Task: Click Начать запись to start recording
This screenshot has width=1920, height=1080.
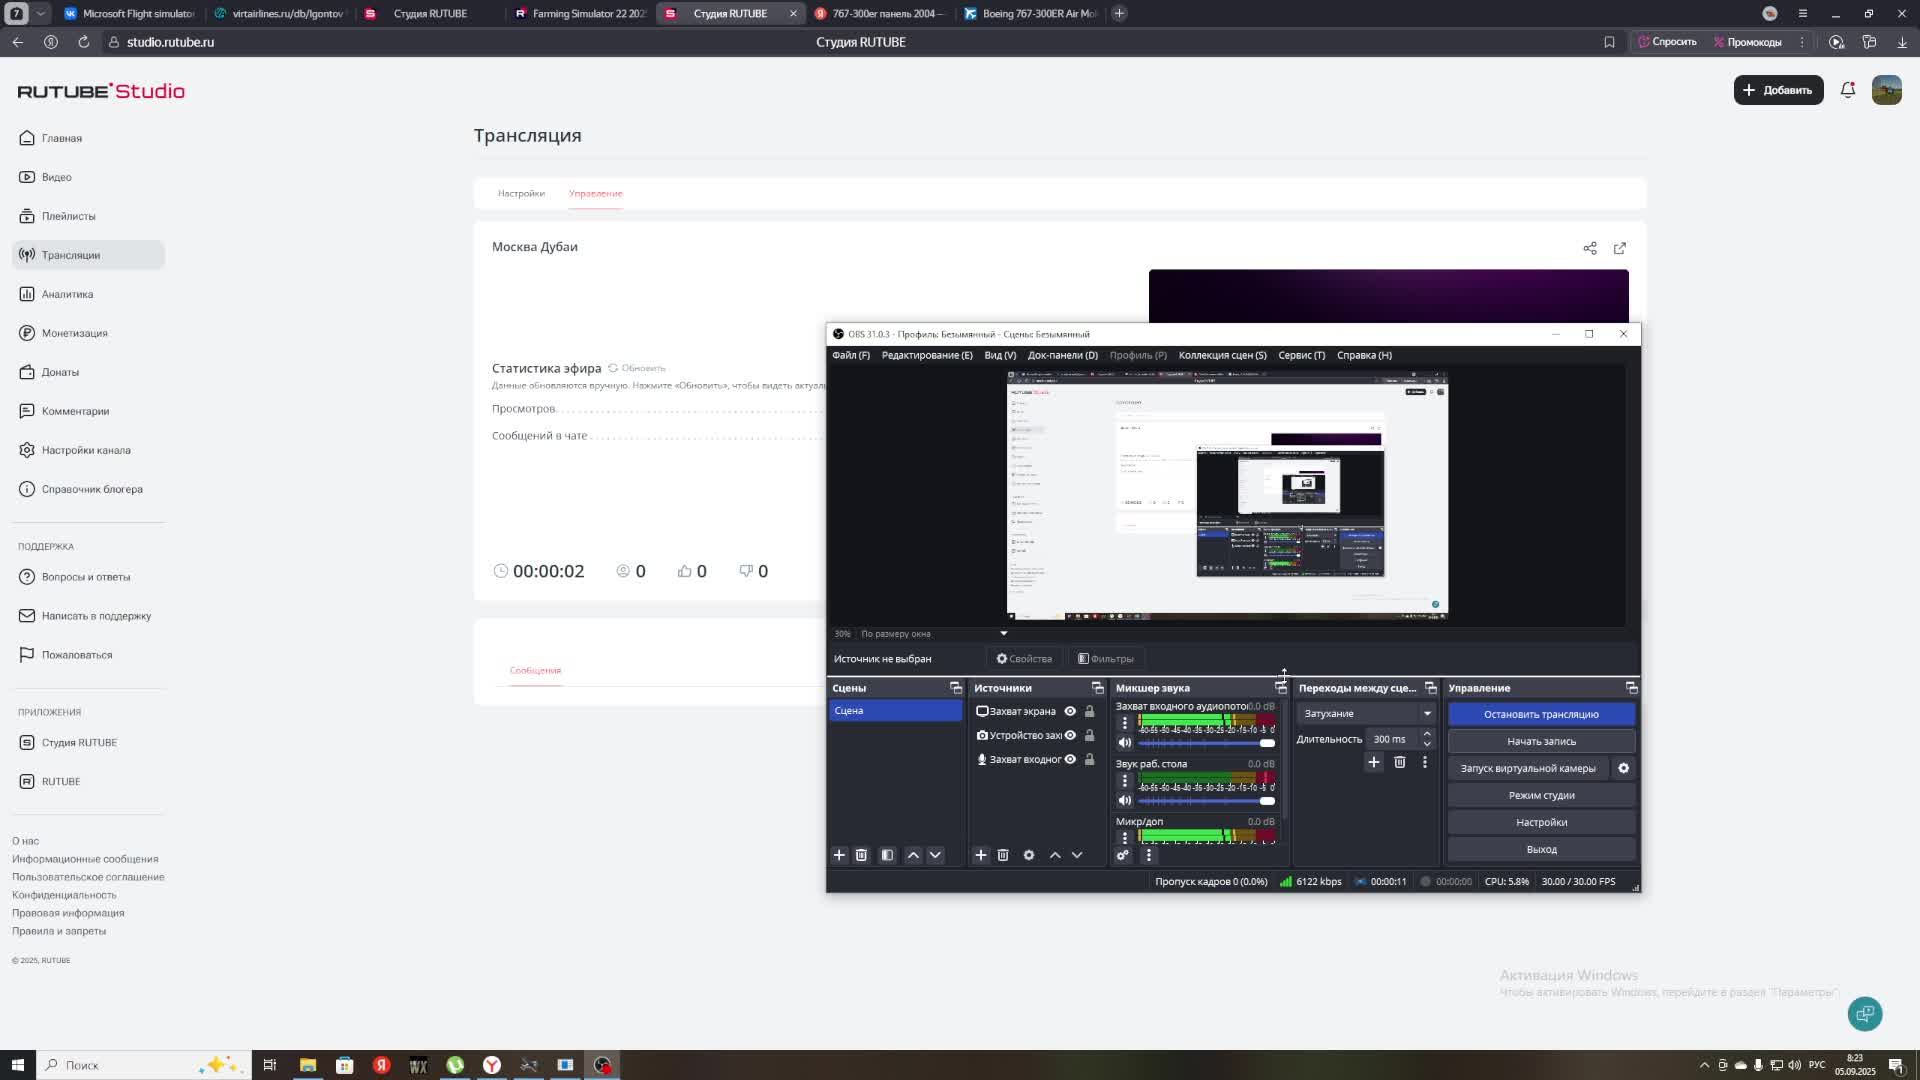Action: [1541, 741]
